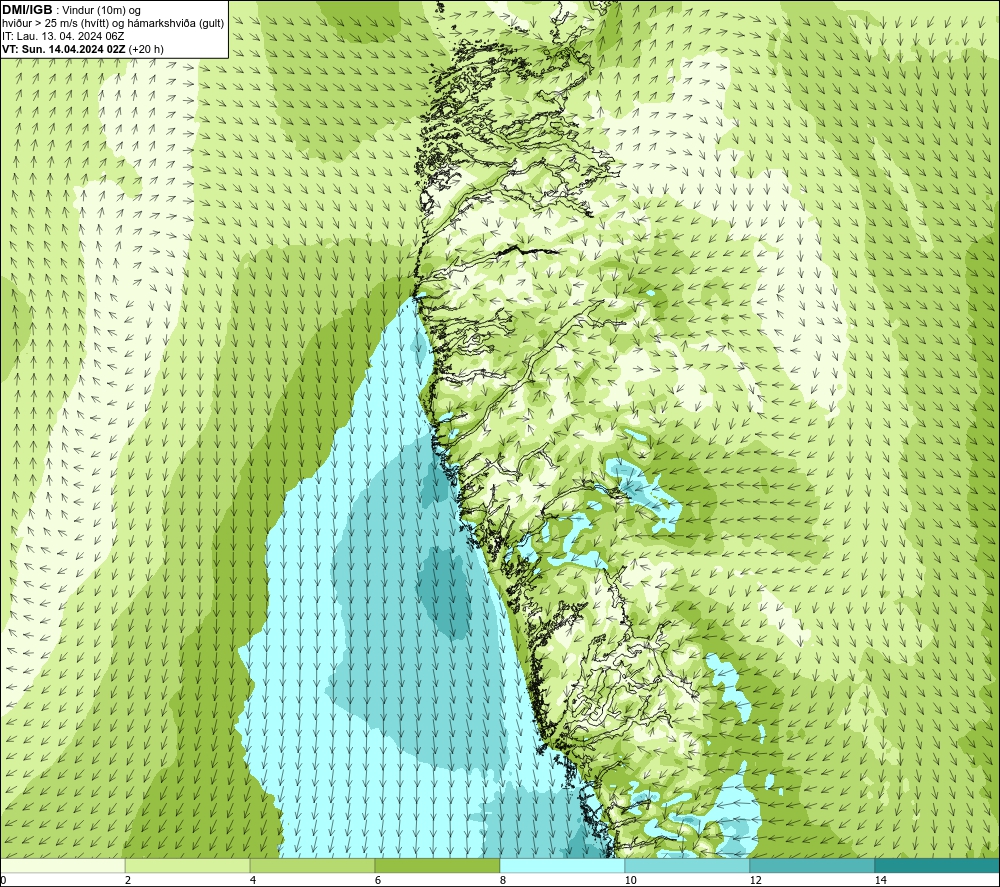The height and width of the screenshot is (887, 1000).
Task: Click the "DMI/IGB" title text
Action: coord(27,10)
